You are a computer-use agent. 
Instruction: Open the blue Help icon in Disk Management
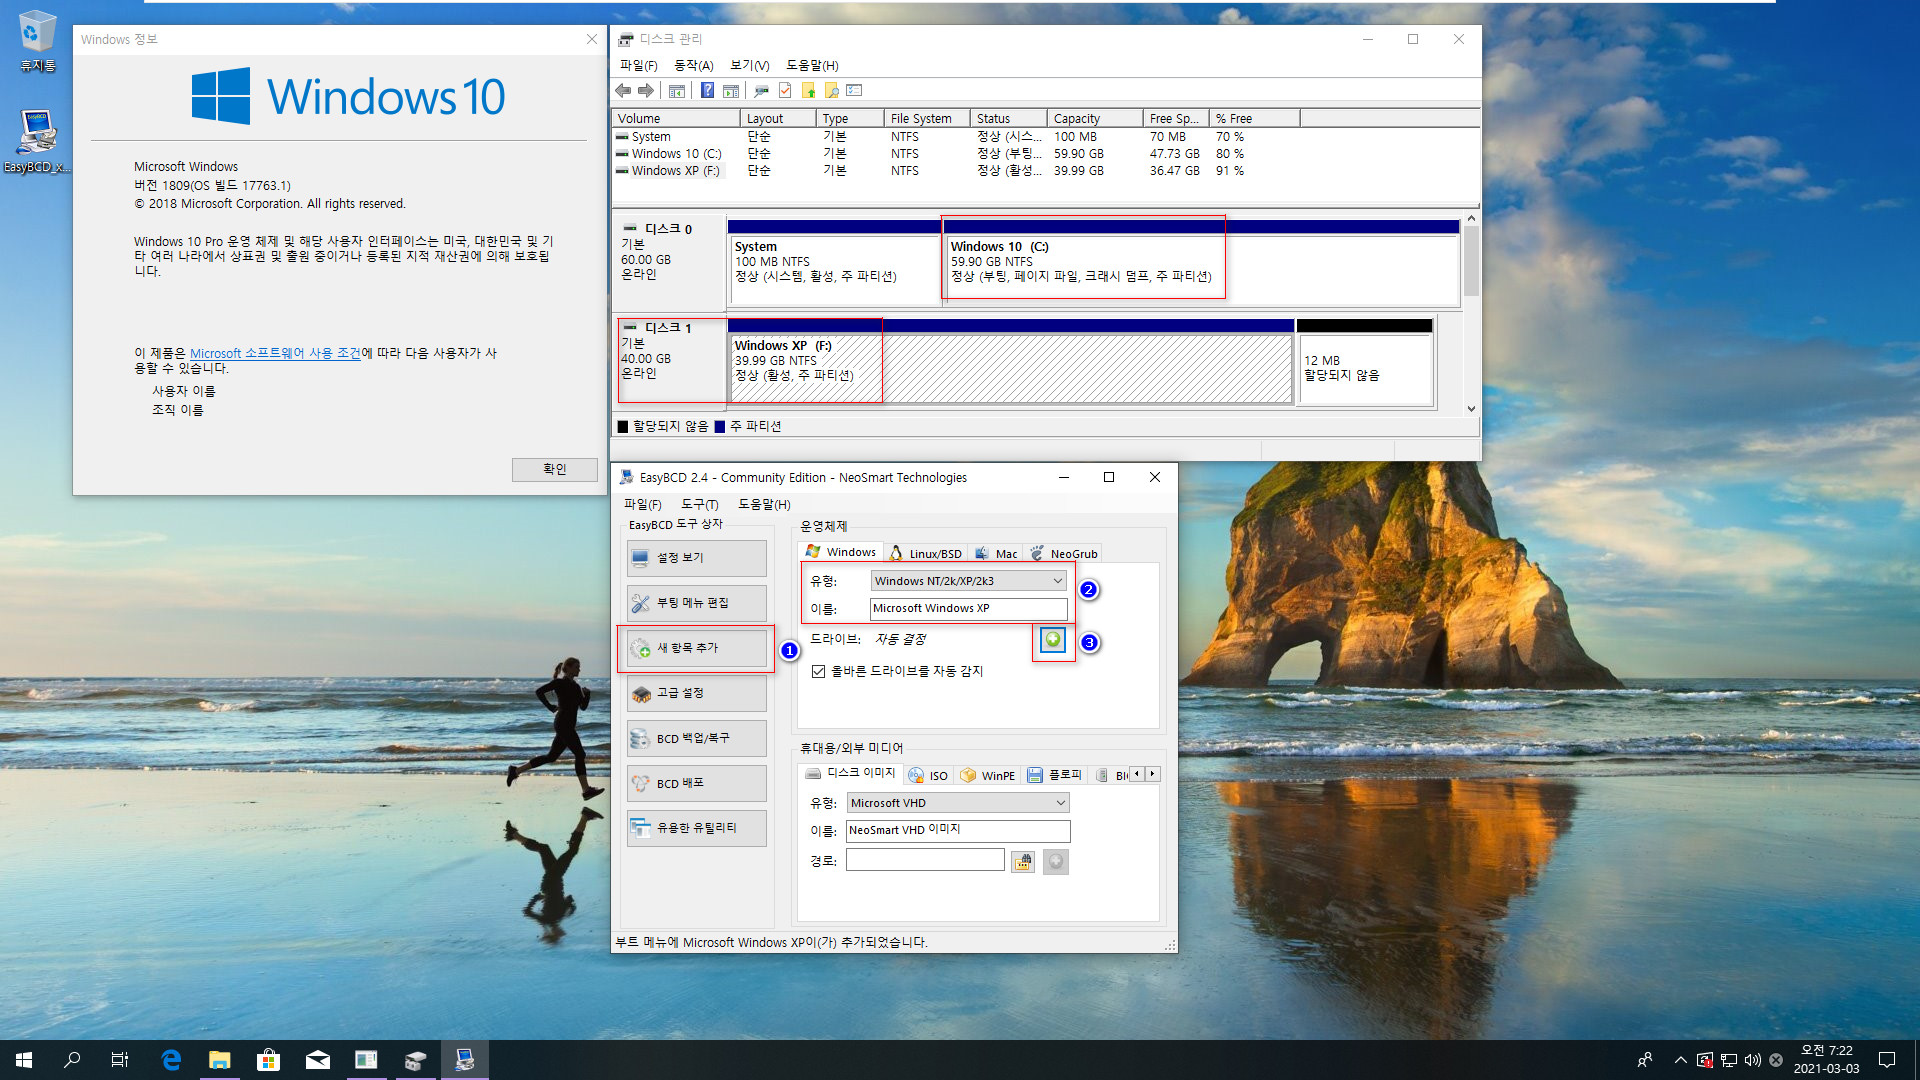707,91
